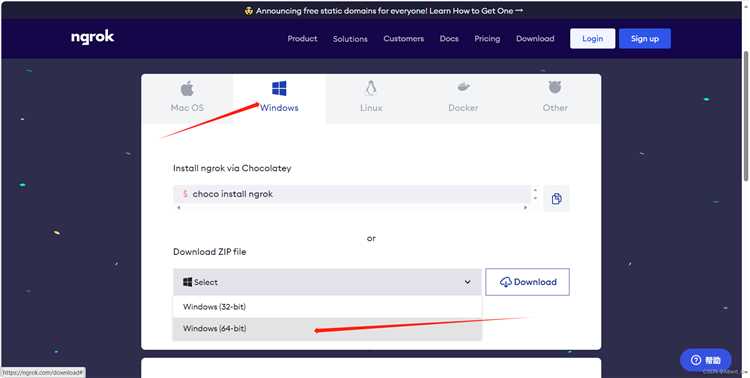Select the Windows tab
This screenshot has width=750, height=378.
(x=279, y=99)
